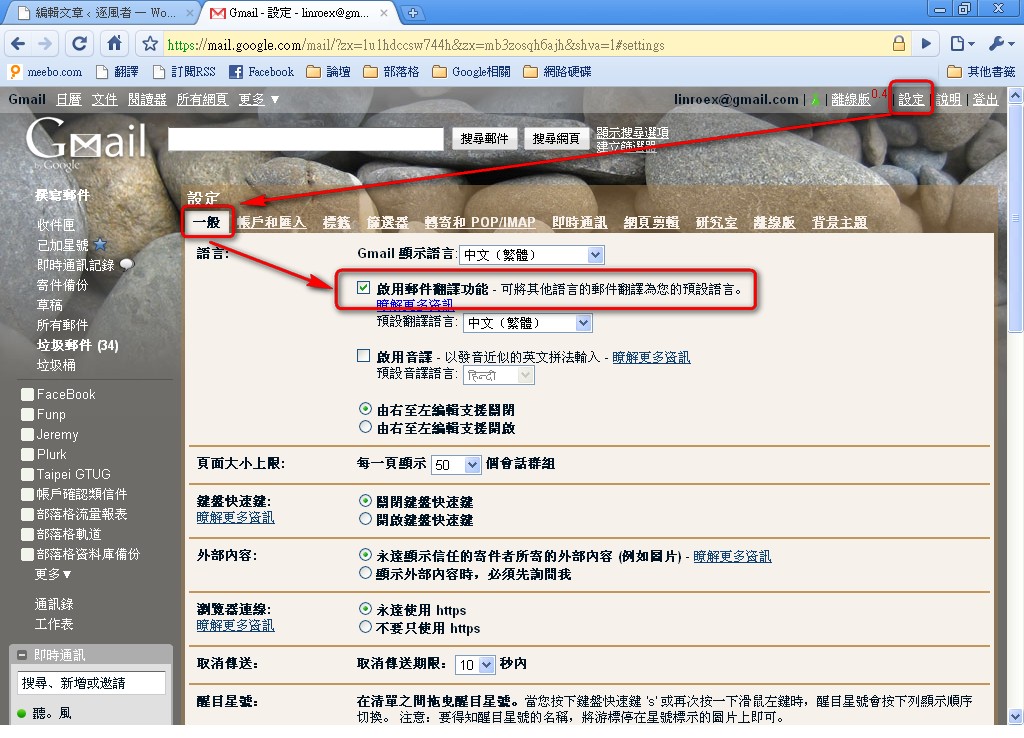Click the browser Forward arrow

[x=45, y=44]
